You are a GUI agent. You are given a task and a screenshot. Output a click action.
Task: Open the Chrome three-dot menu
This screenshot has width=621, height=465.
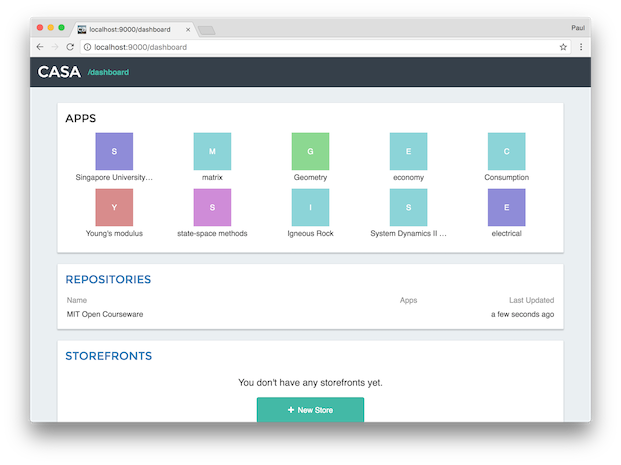tap(581, 47)
